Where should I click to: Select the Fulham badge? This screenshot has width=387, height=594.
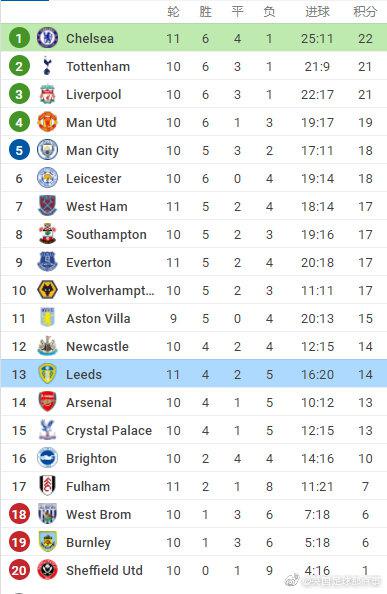click(x=47, y=486)
